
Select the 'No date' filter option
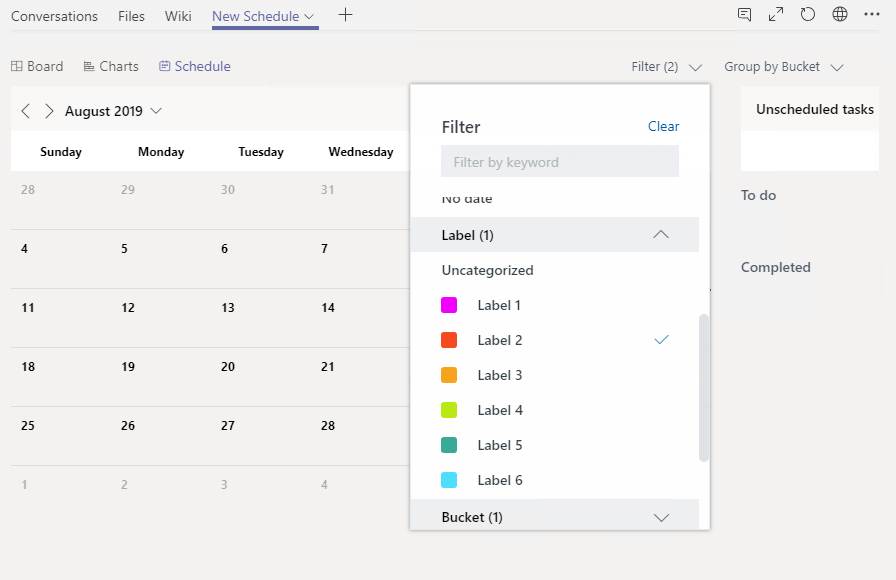tap(467, 199)
